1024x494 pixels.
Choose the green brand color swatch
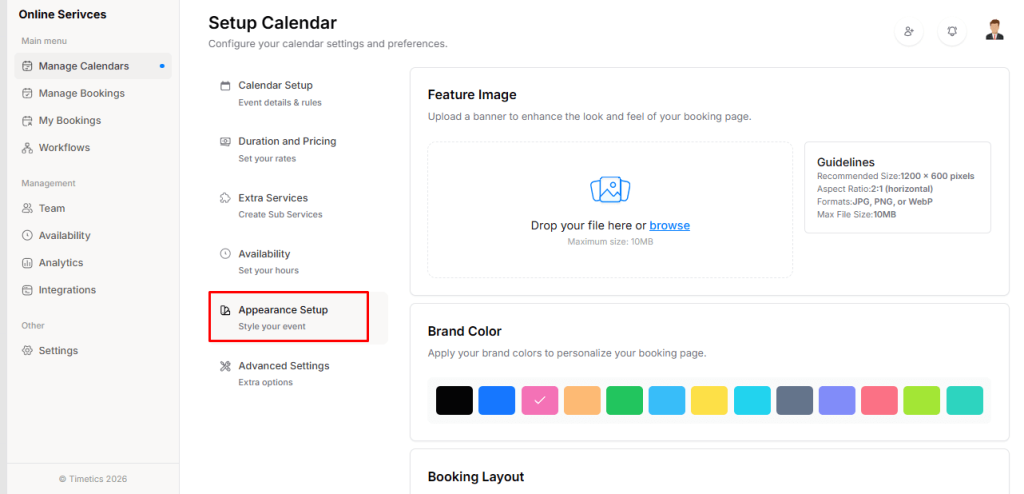pyautogui.click(x=624, y=400)
